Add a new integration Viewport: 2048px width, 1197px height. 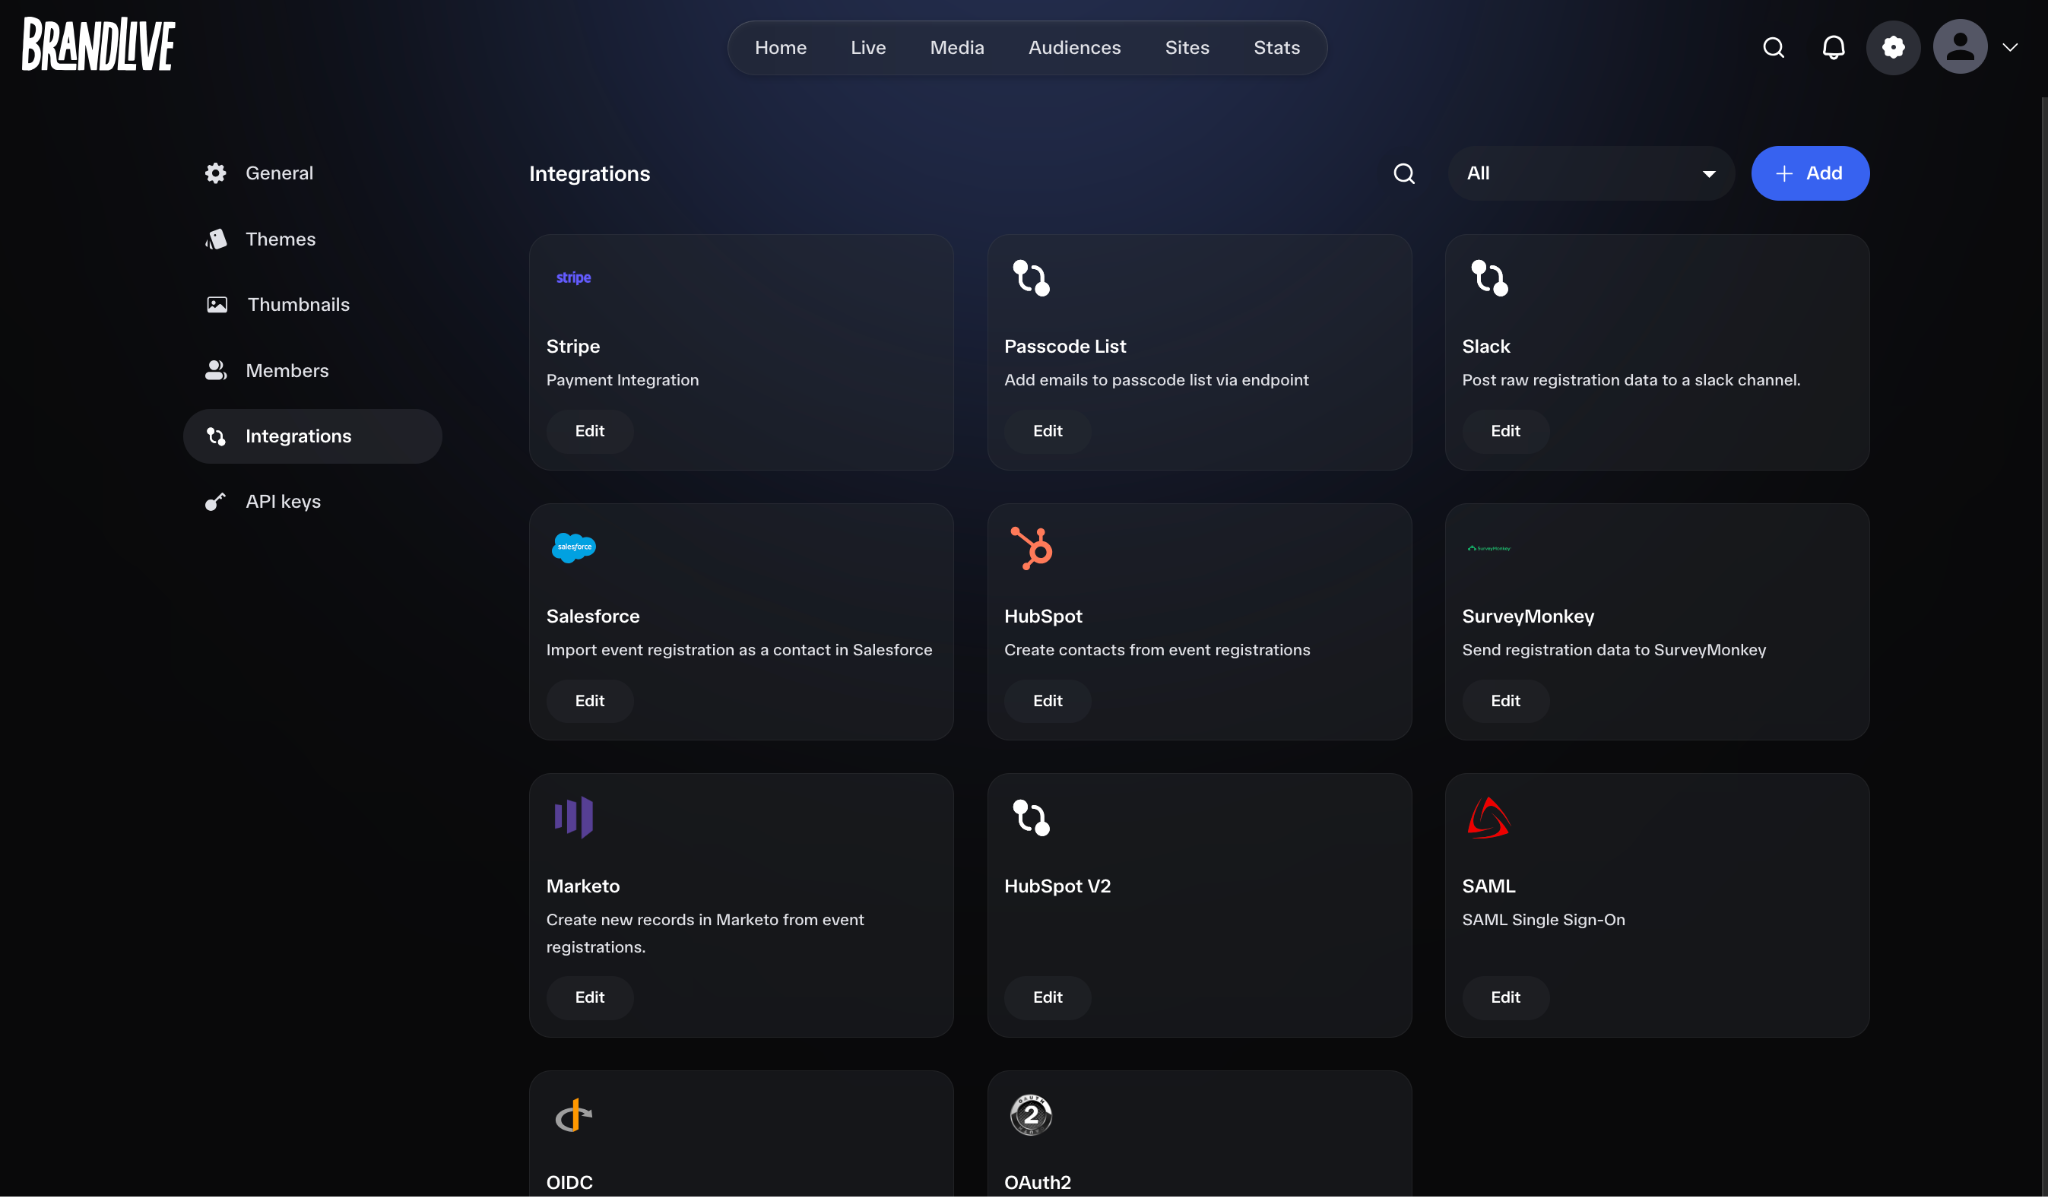point(1810,173)
